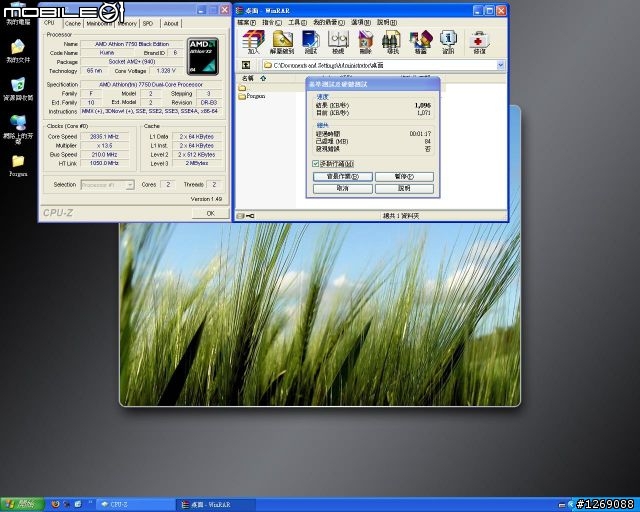Click the Core Speed value 2835.1 MHz
The width and height of the screenshot is (640, 512).
[104, 137]
